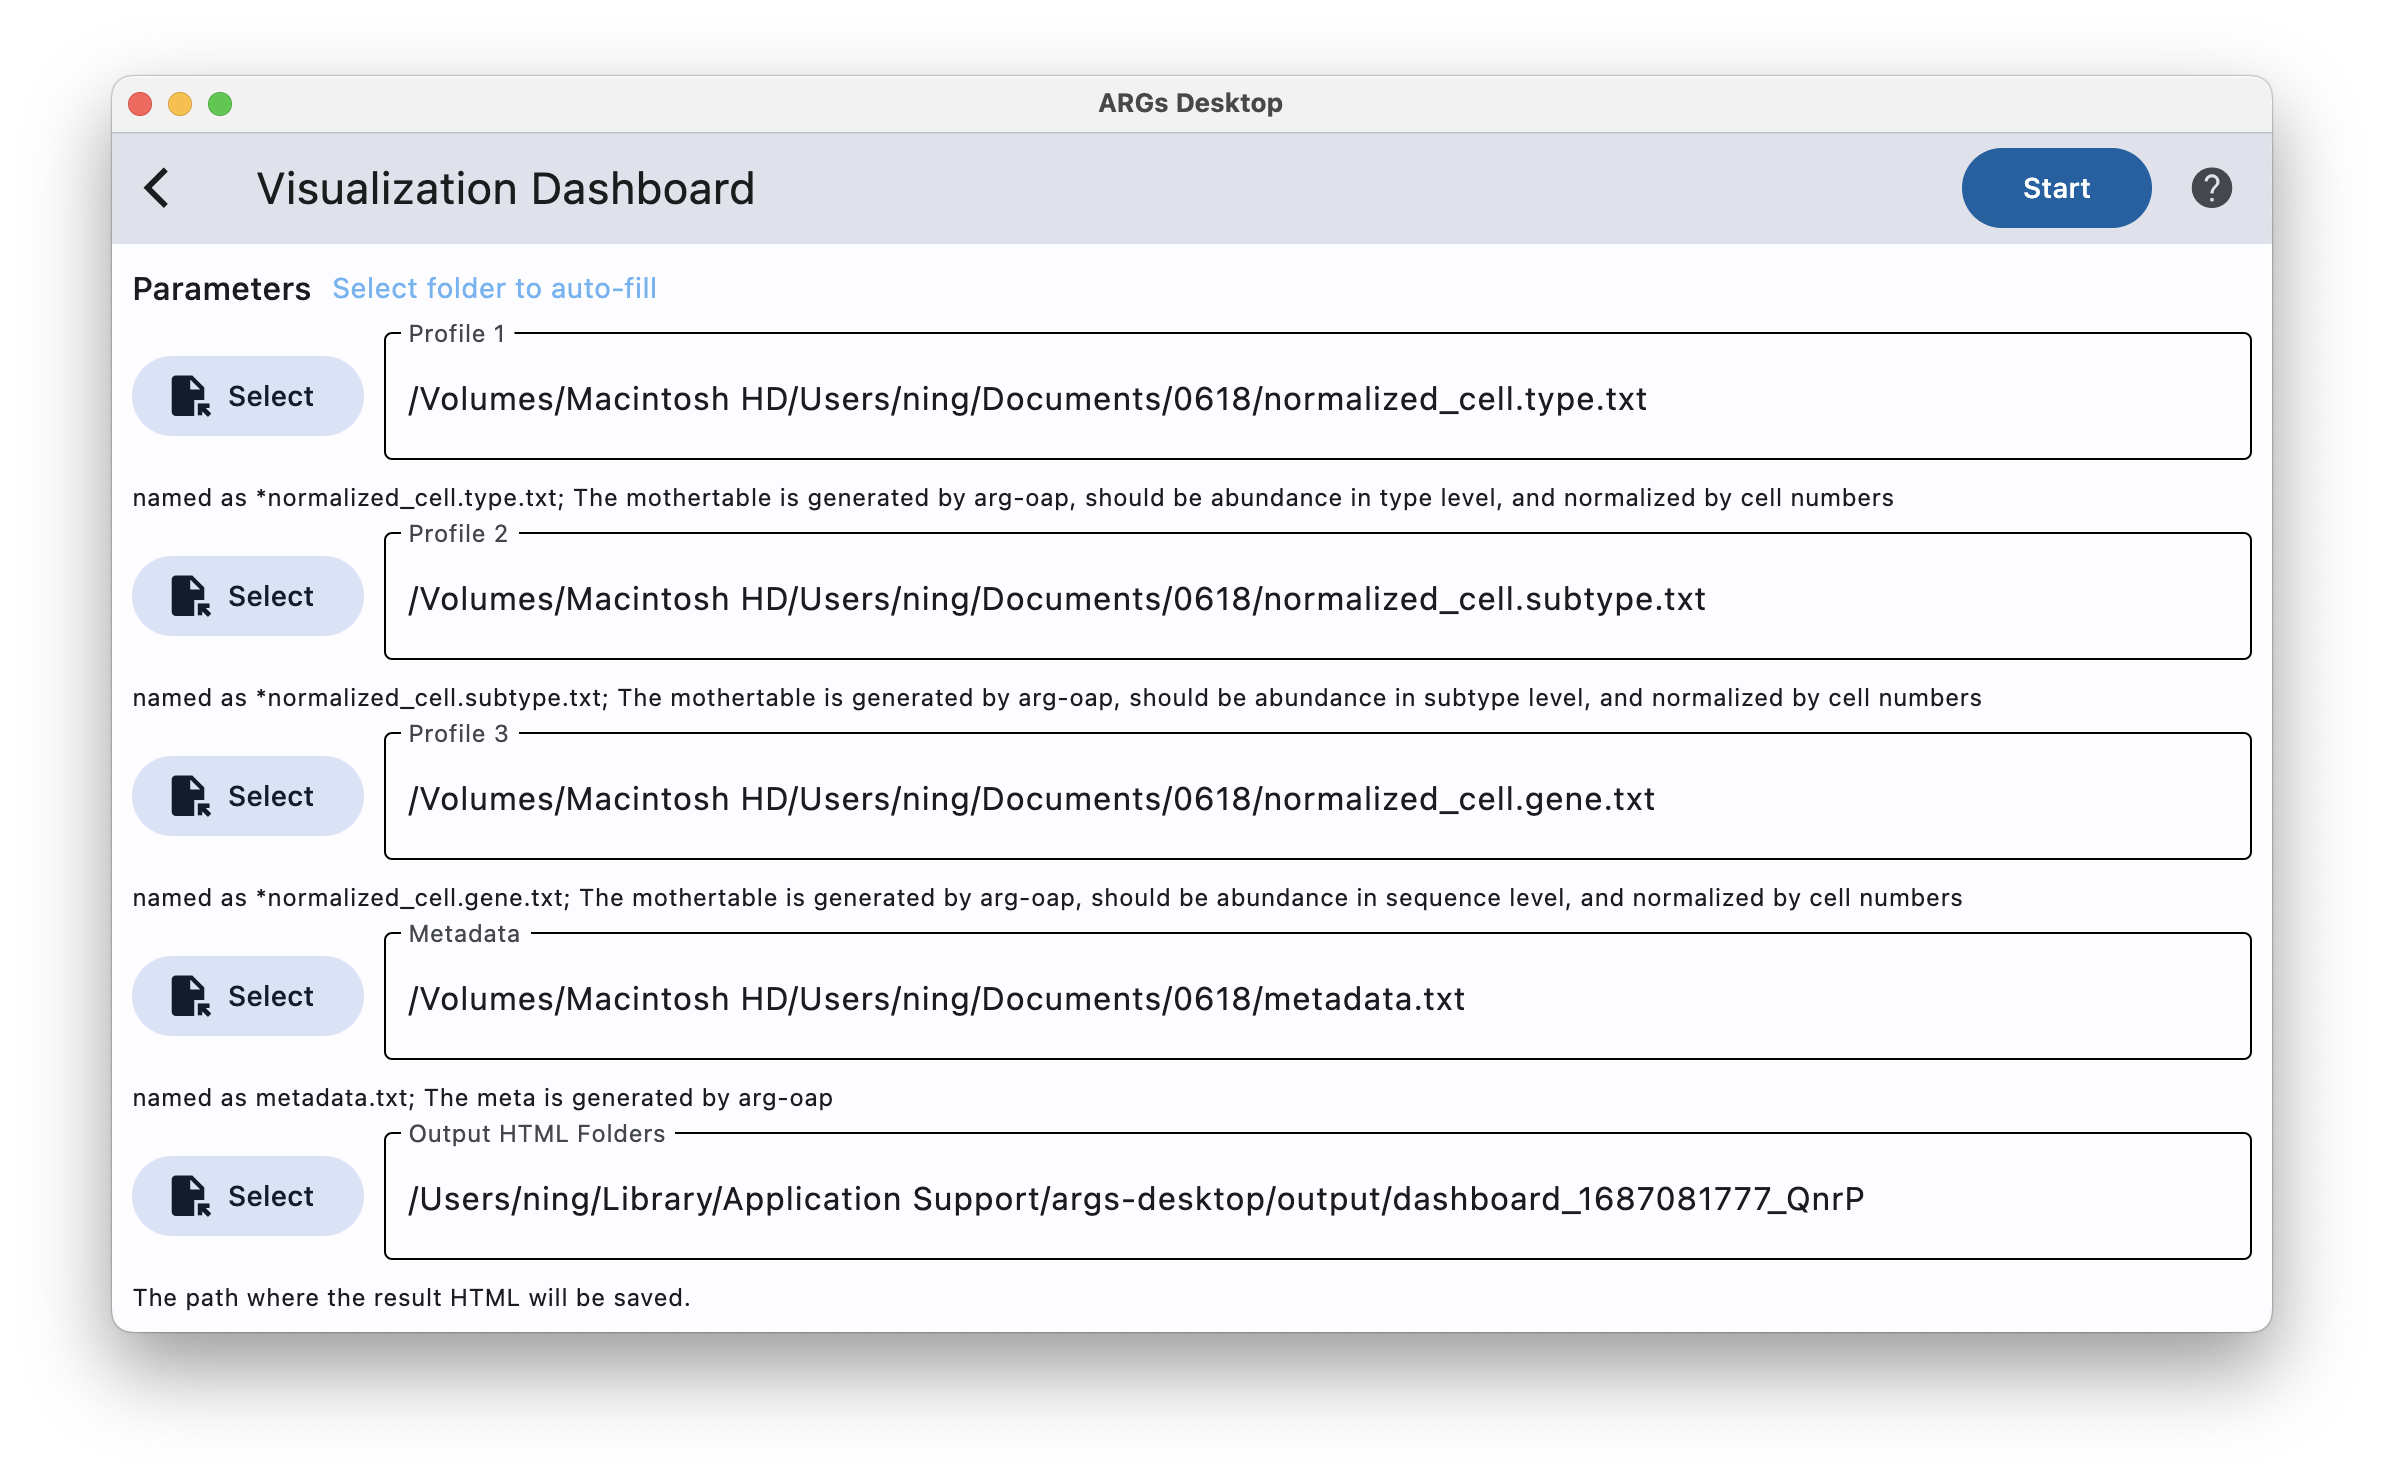Viewport: 2384px width, 1480px height.
Task: Click the Output HTML Folders input field
Action: point(1313,1197)
